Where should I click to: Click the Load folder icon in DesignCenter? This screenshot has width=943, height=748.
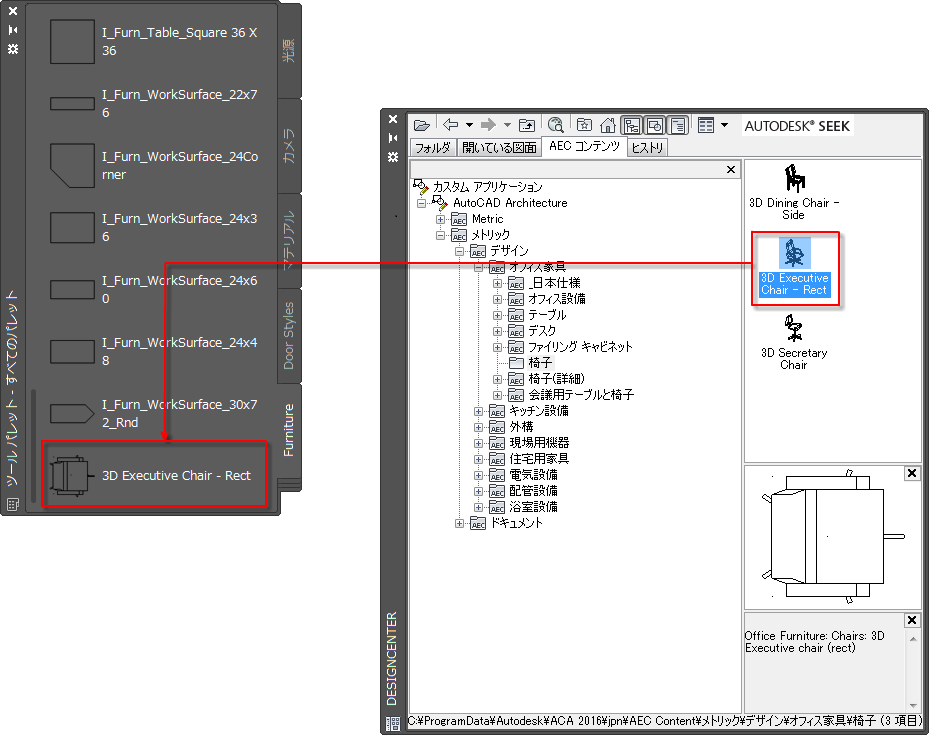tap(422, 125)
